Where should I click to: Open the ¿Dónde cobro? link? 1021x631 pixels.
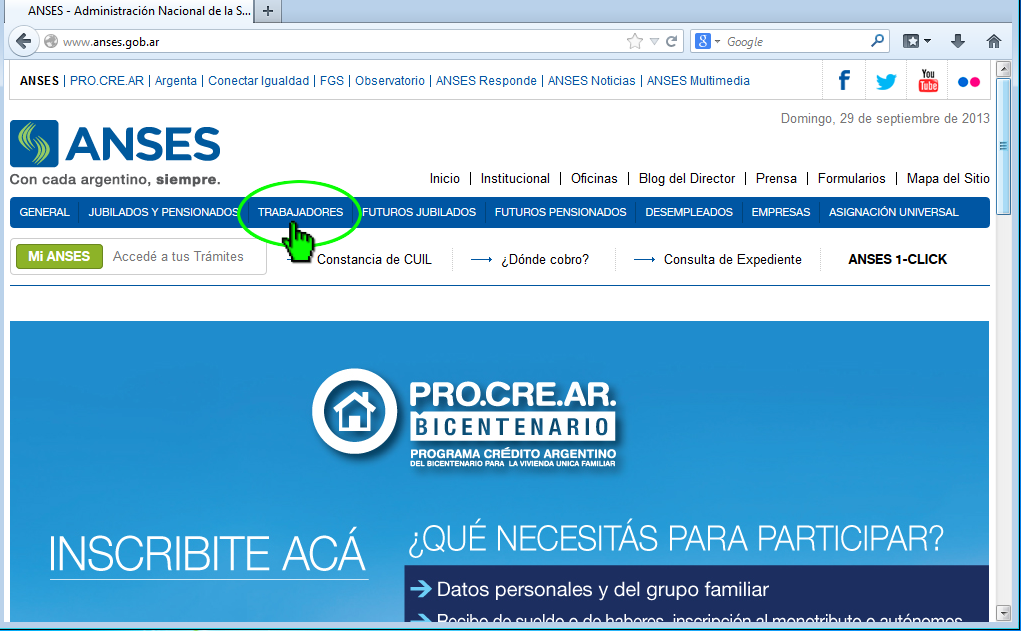(545, 259)
